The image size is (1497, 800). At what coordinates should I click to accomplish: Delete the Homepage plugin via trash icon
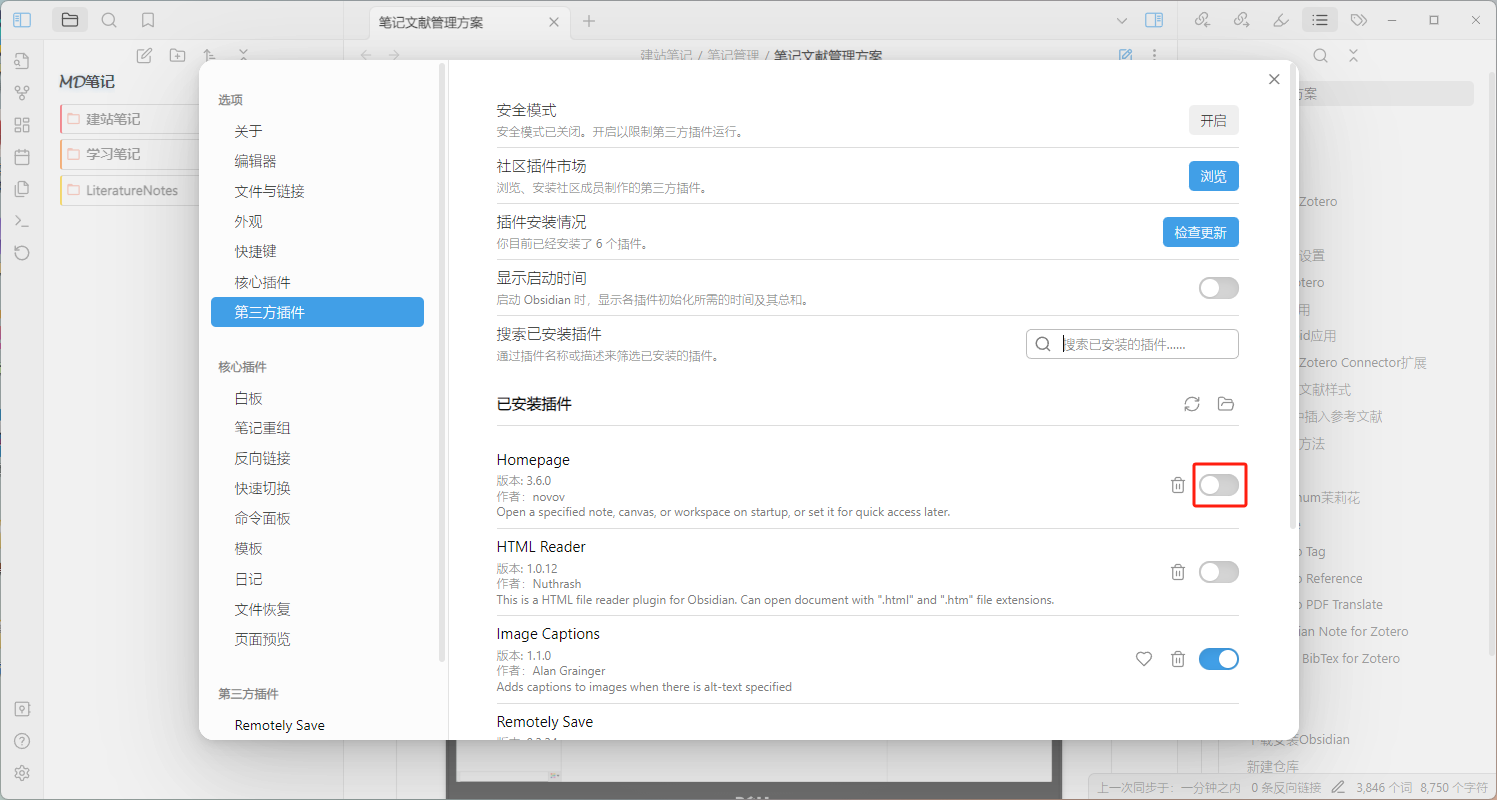point(1178,485)
